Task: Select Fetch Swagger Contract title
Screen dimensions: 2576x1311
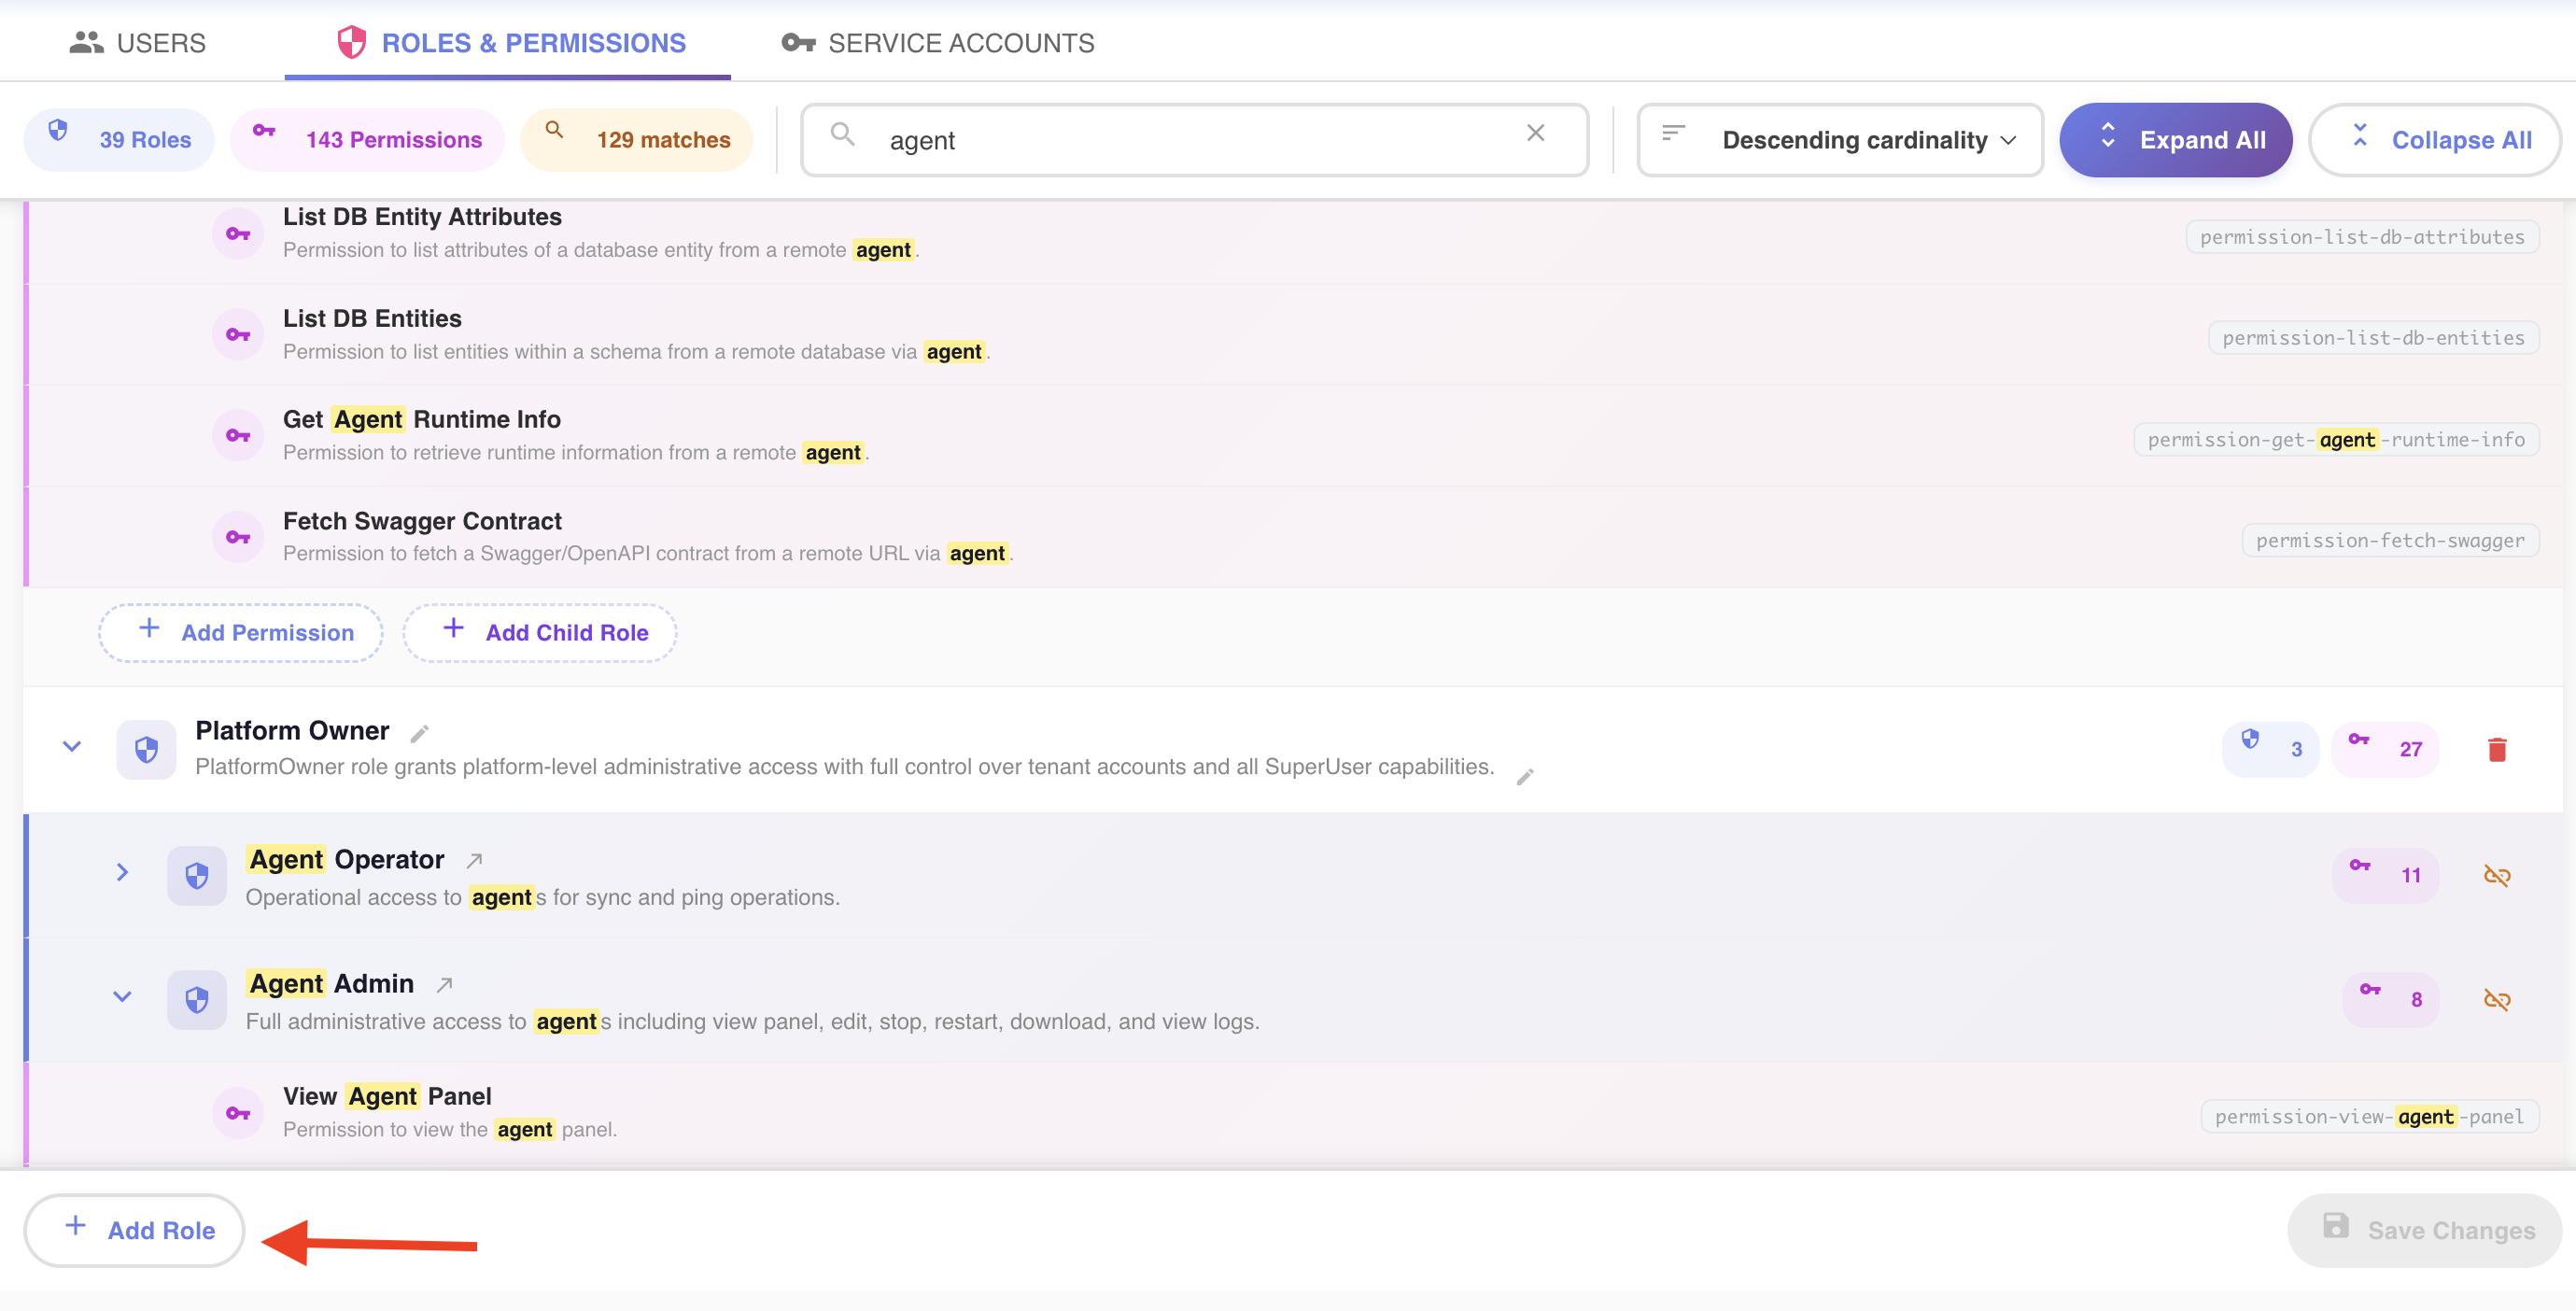Action: [x=422, y=521]
